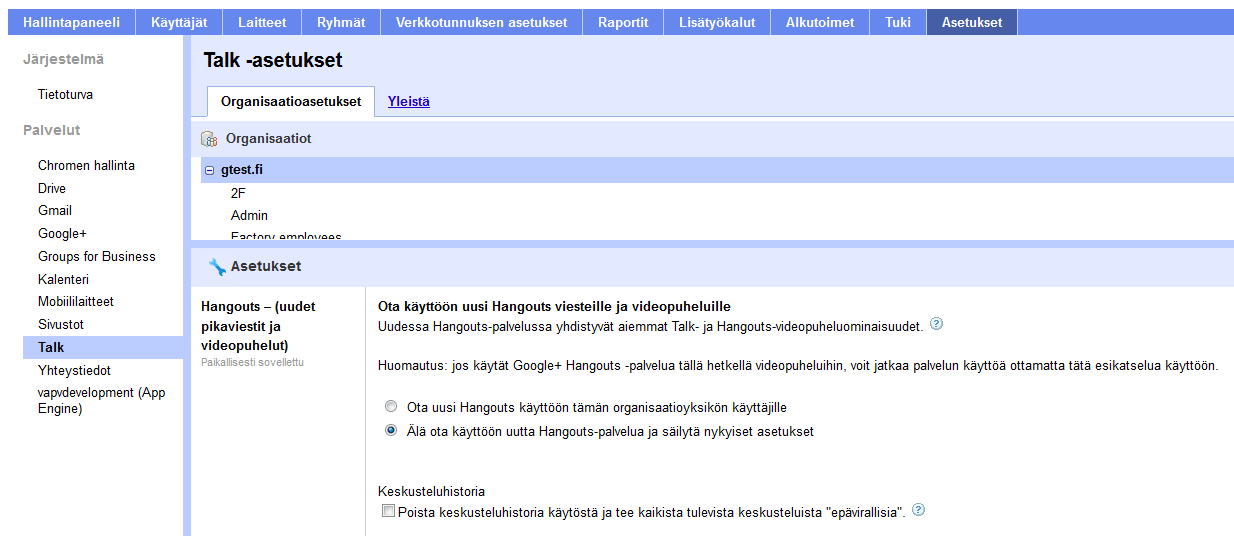Select Factory employees organization unit
This screenshot has height=536, width=1234.
pos(286,237)
